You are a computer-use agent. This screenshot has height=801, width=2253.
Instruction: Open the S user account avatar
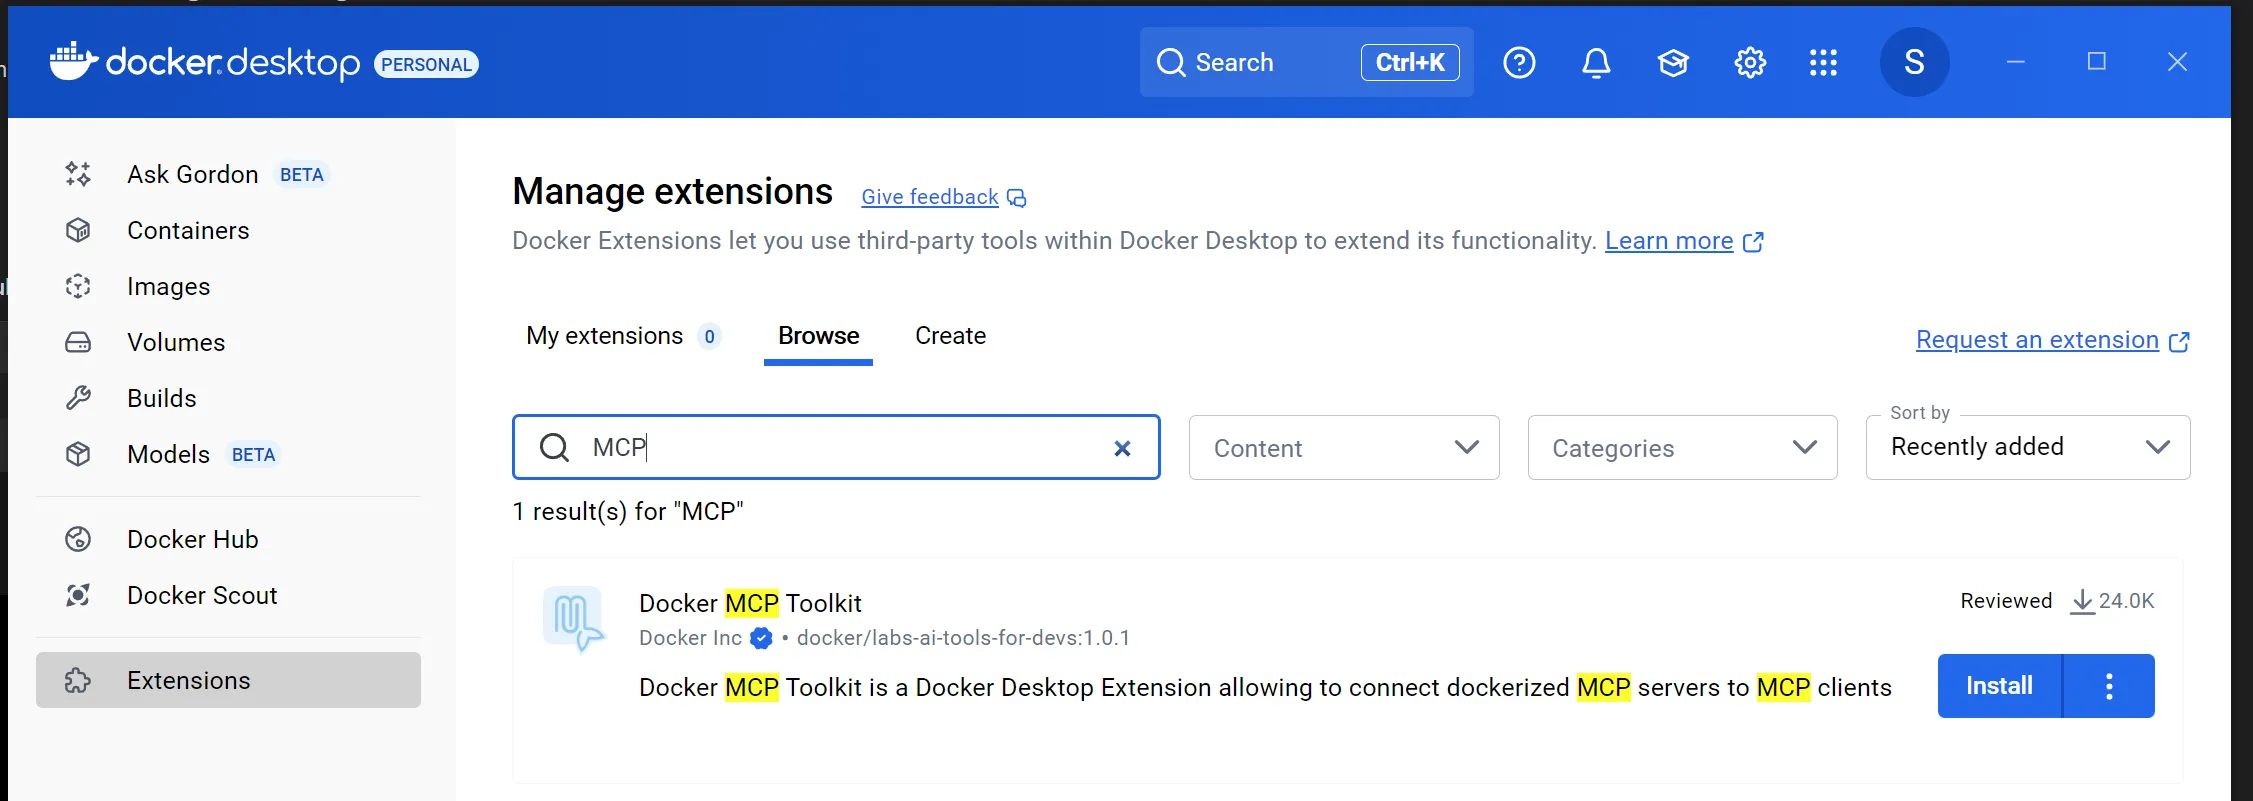(1914, 62)
